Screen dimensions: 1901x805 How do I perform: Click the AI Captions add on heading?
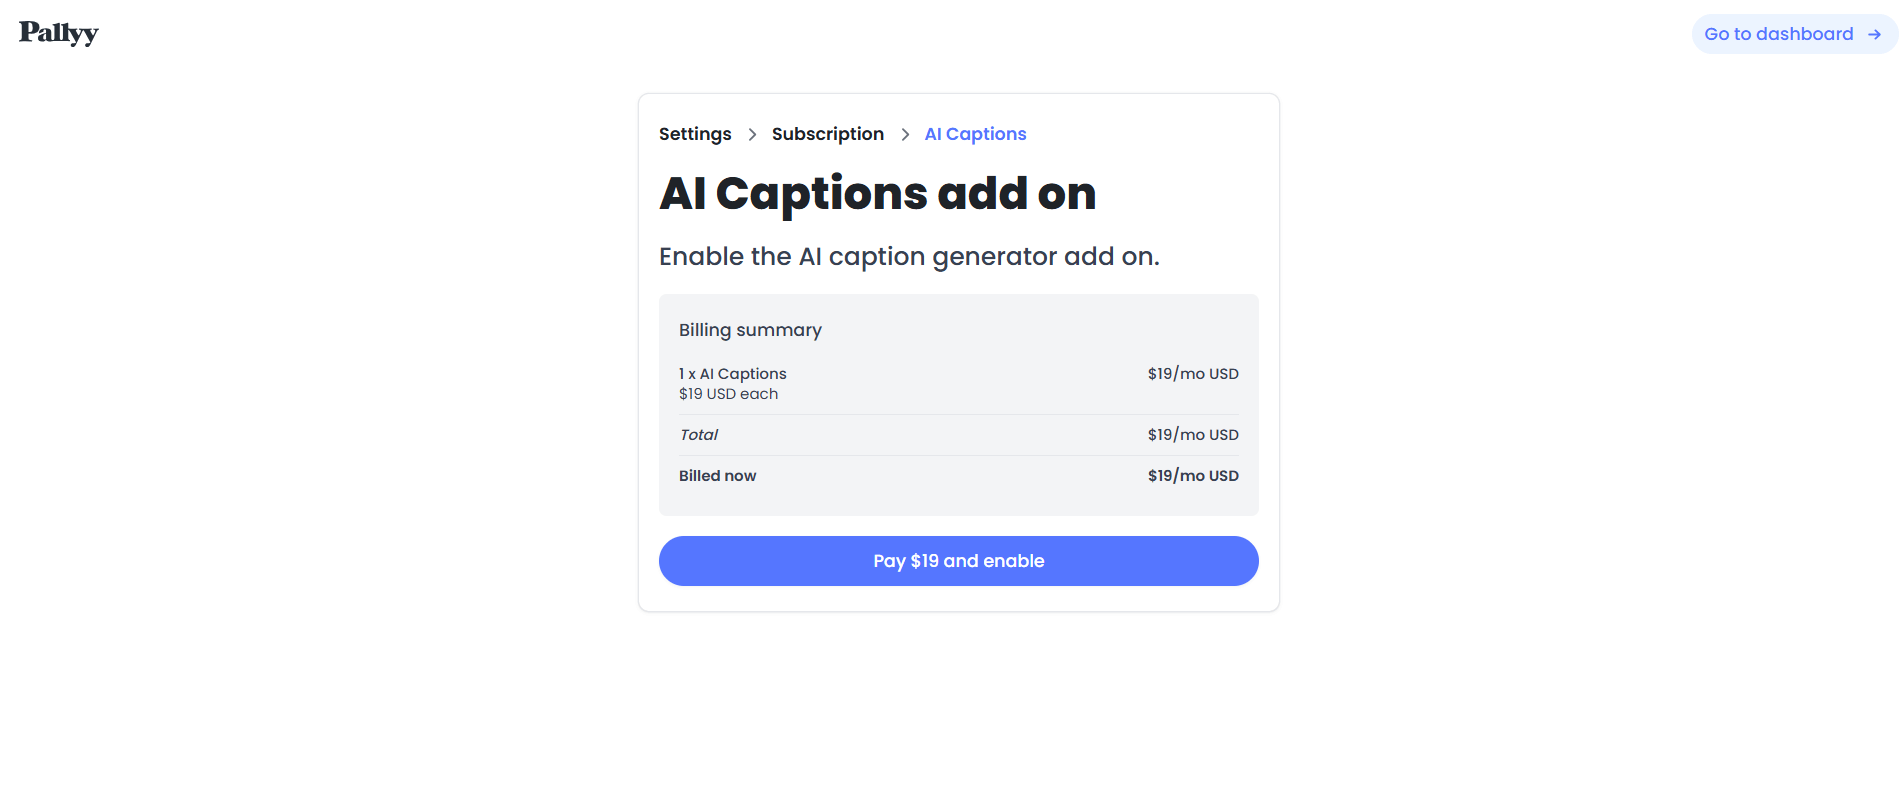click(x=877, y=193)
